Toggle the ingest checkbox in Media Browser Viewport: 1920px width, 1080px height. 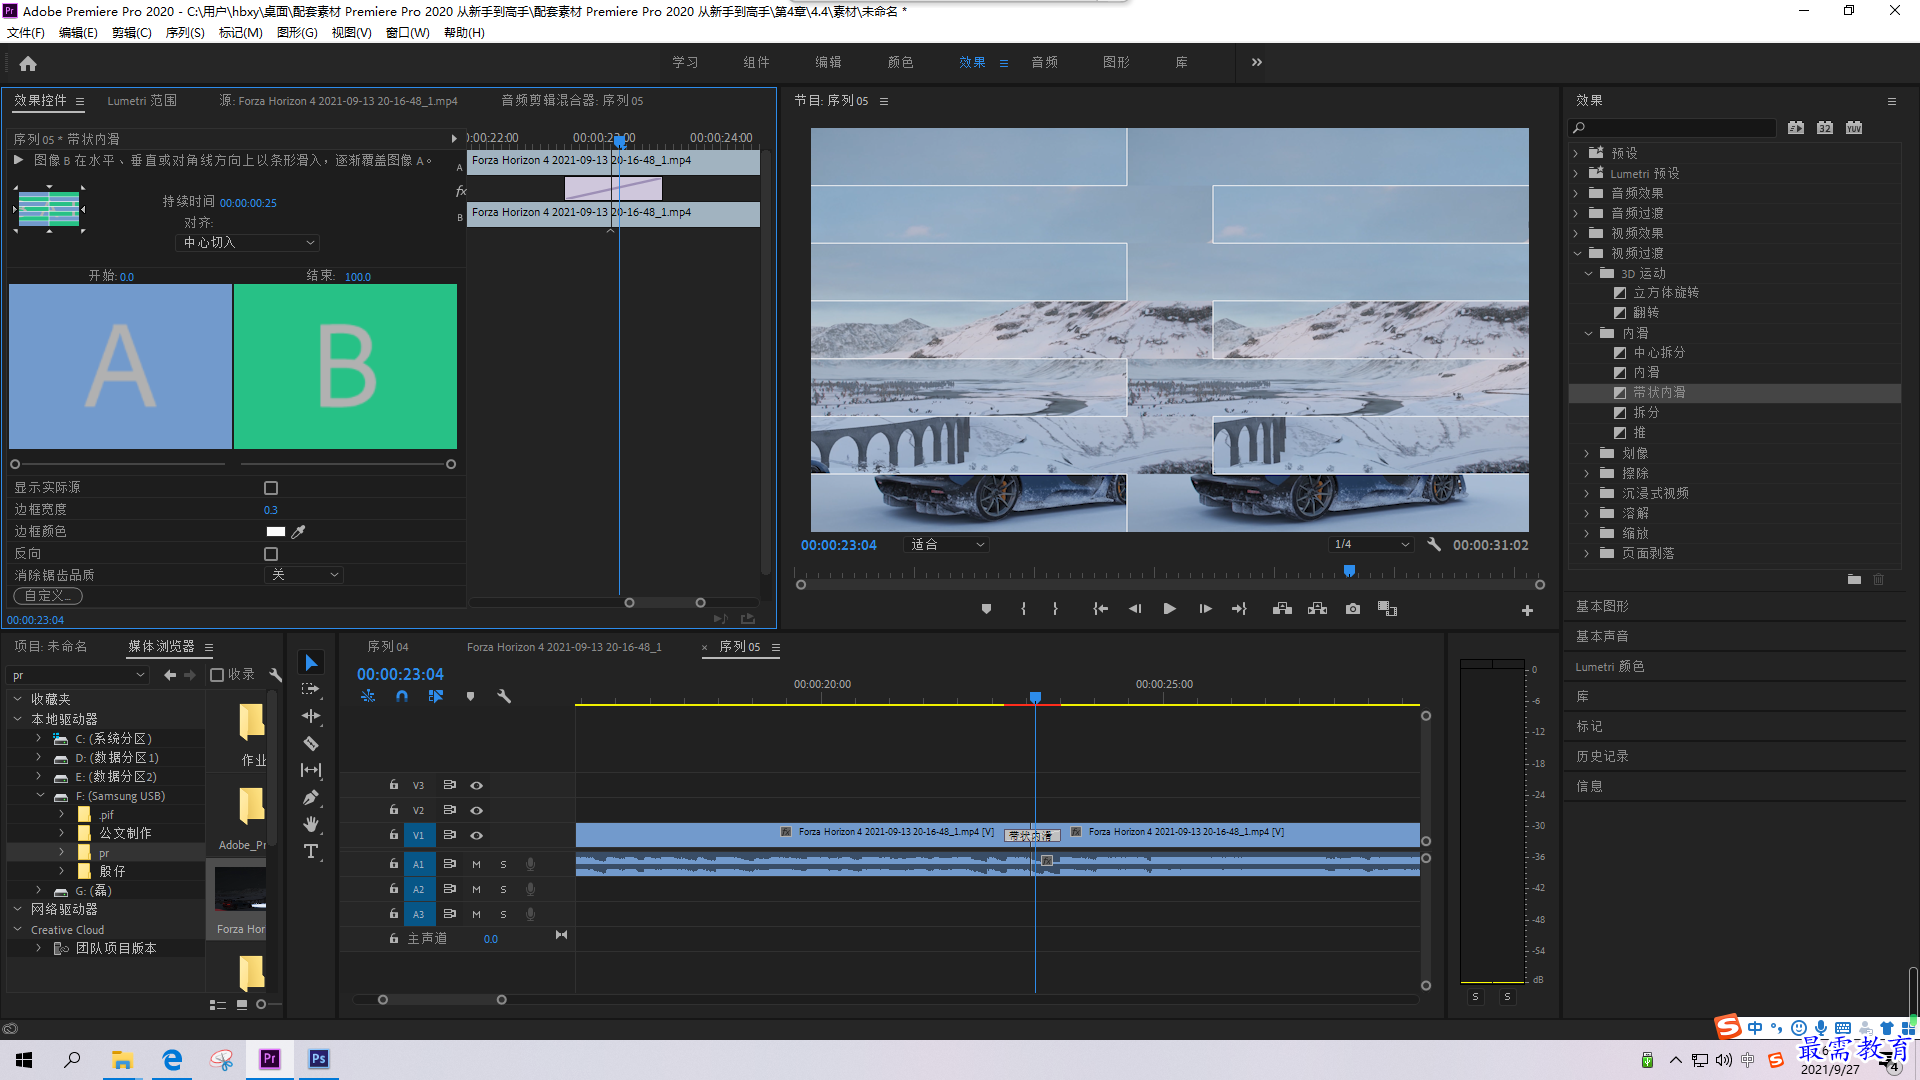(x=217, y=675)
